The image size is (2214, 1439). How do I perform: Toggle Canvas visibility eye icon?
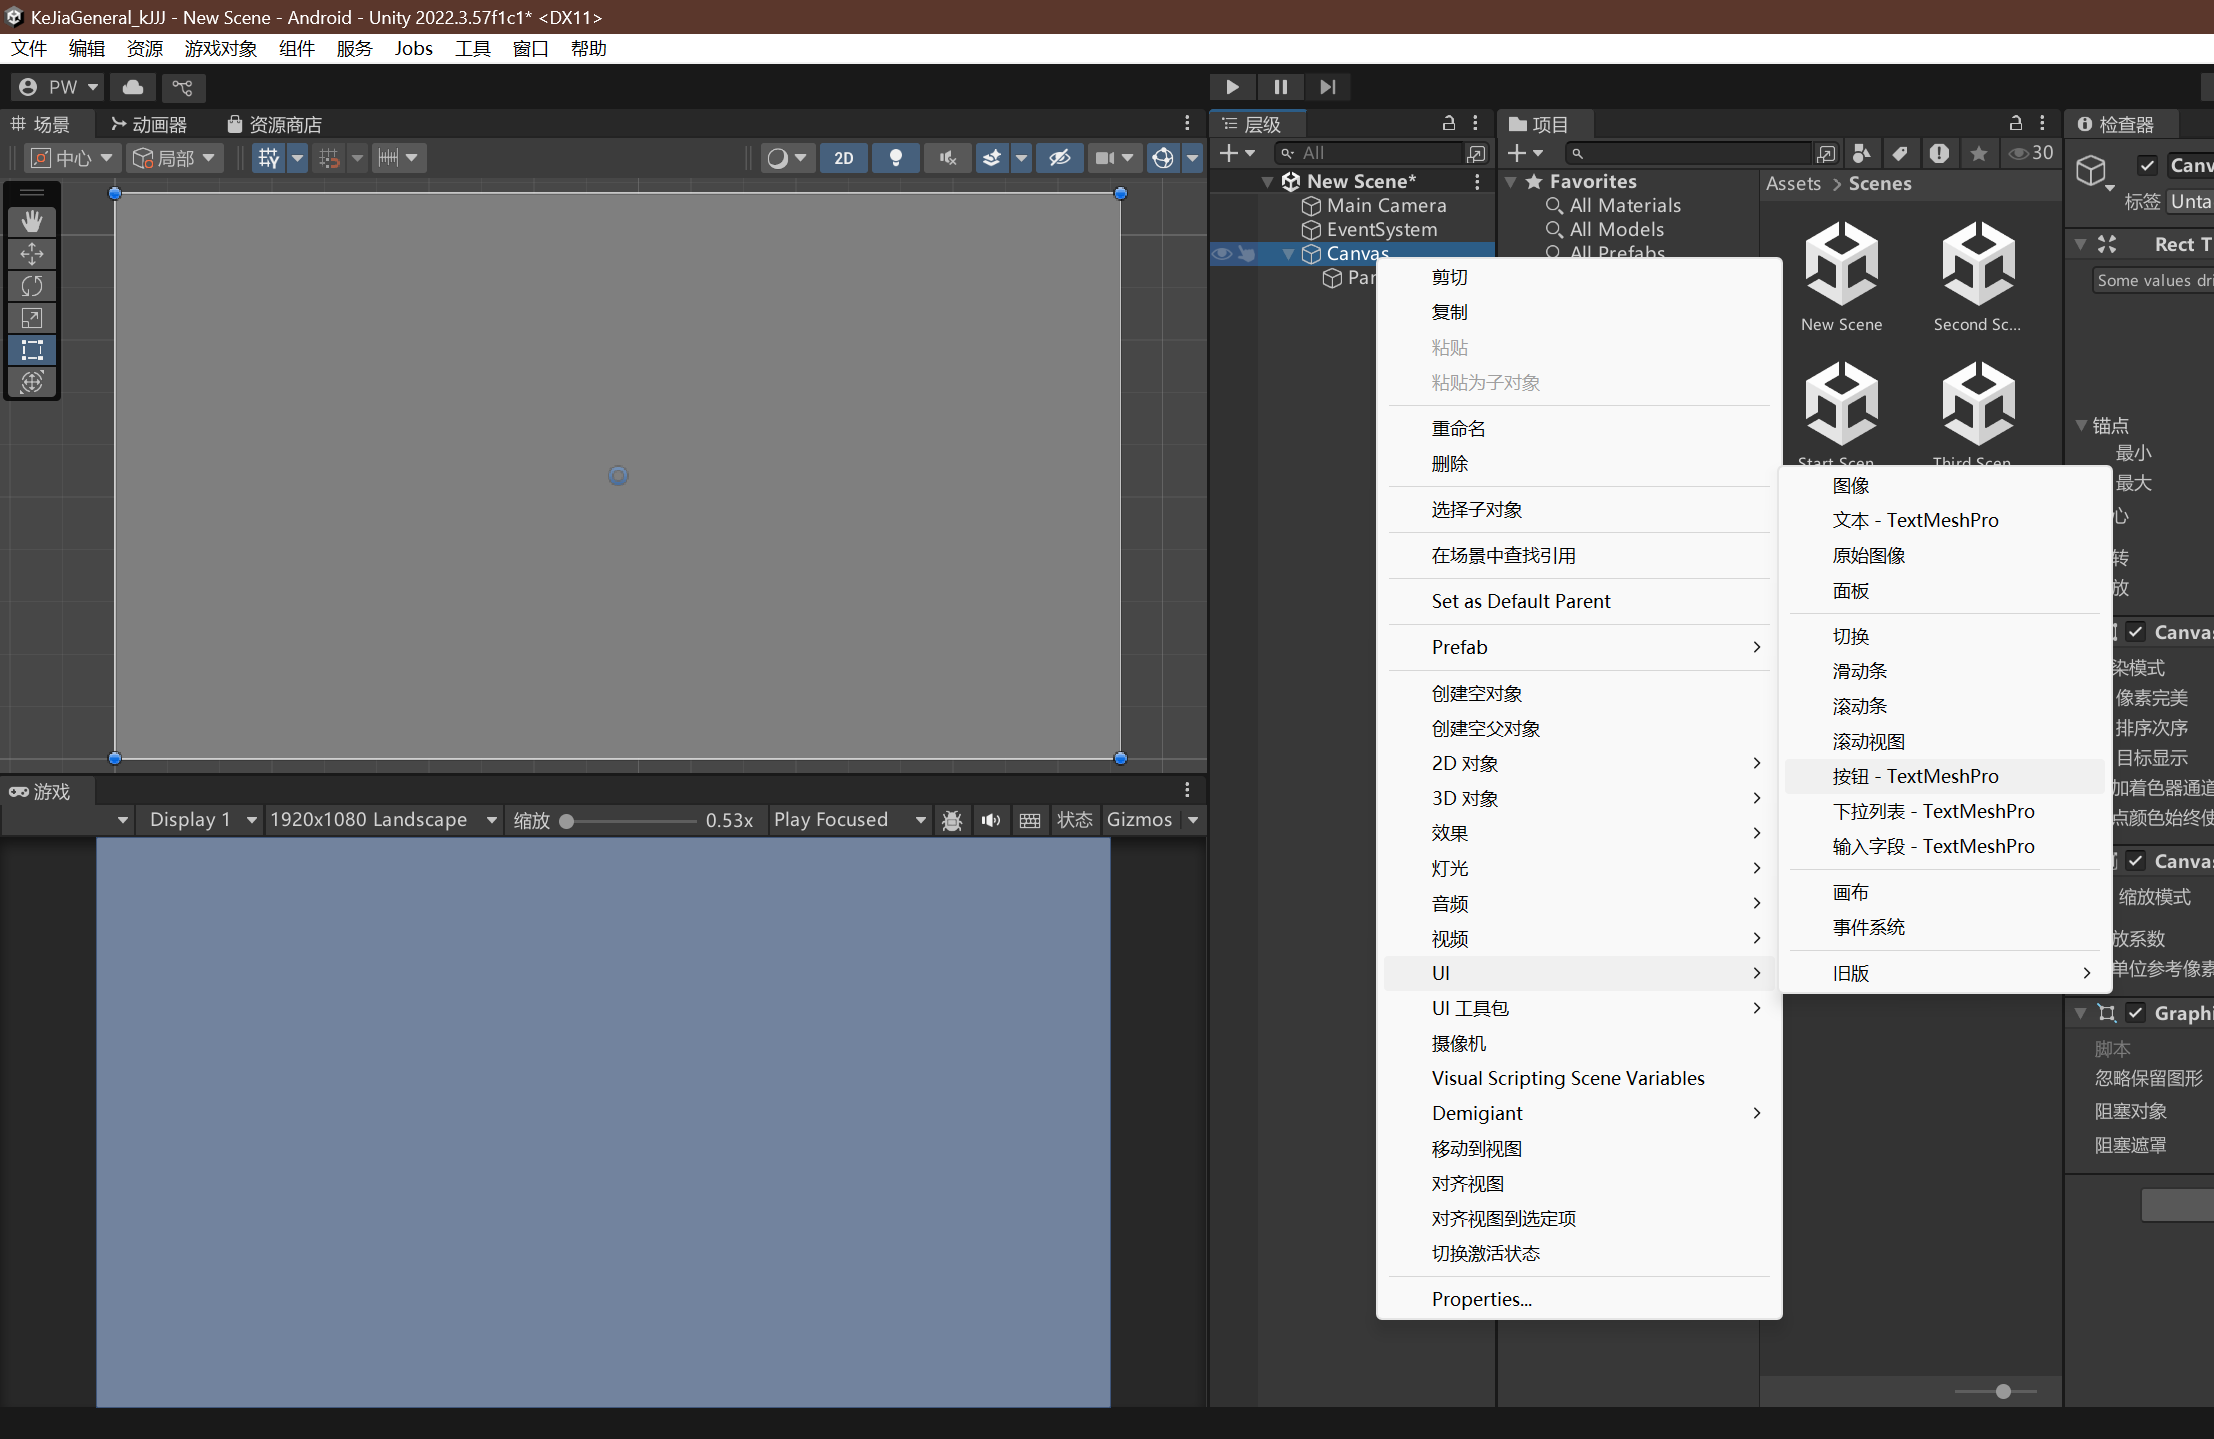click(x=1221, y=254)
